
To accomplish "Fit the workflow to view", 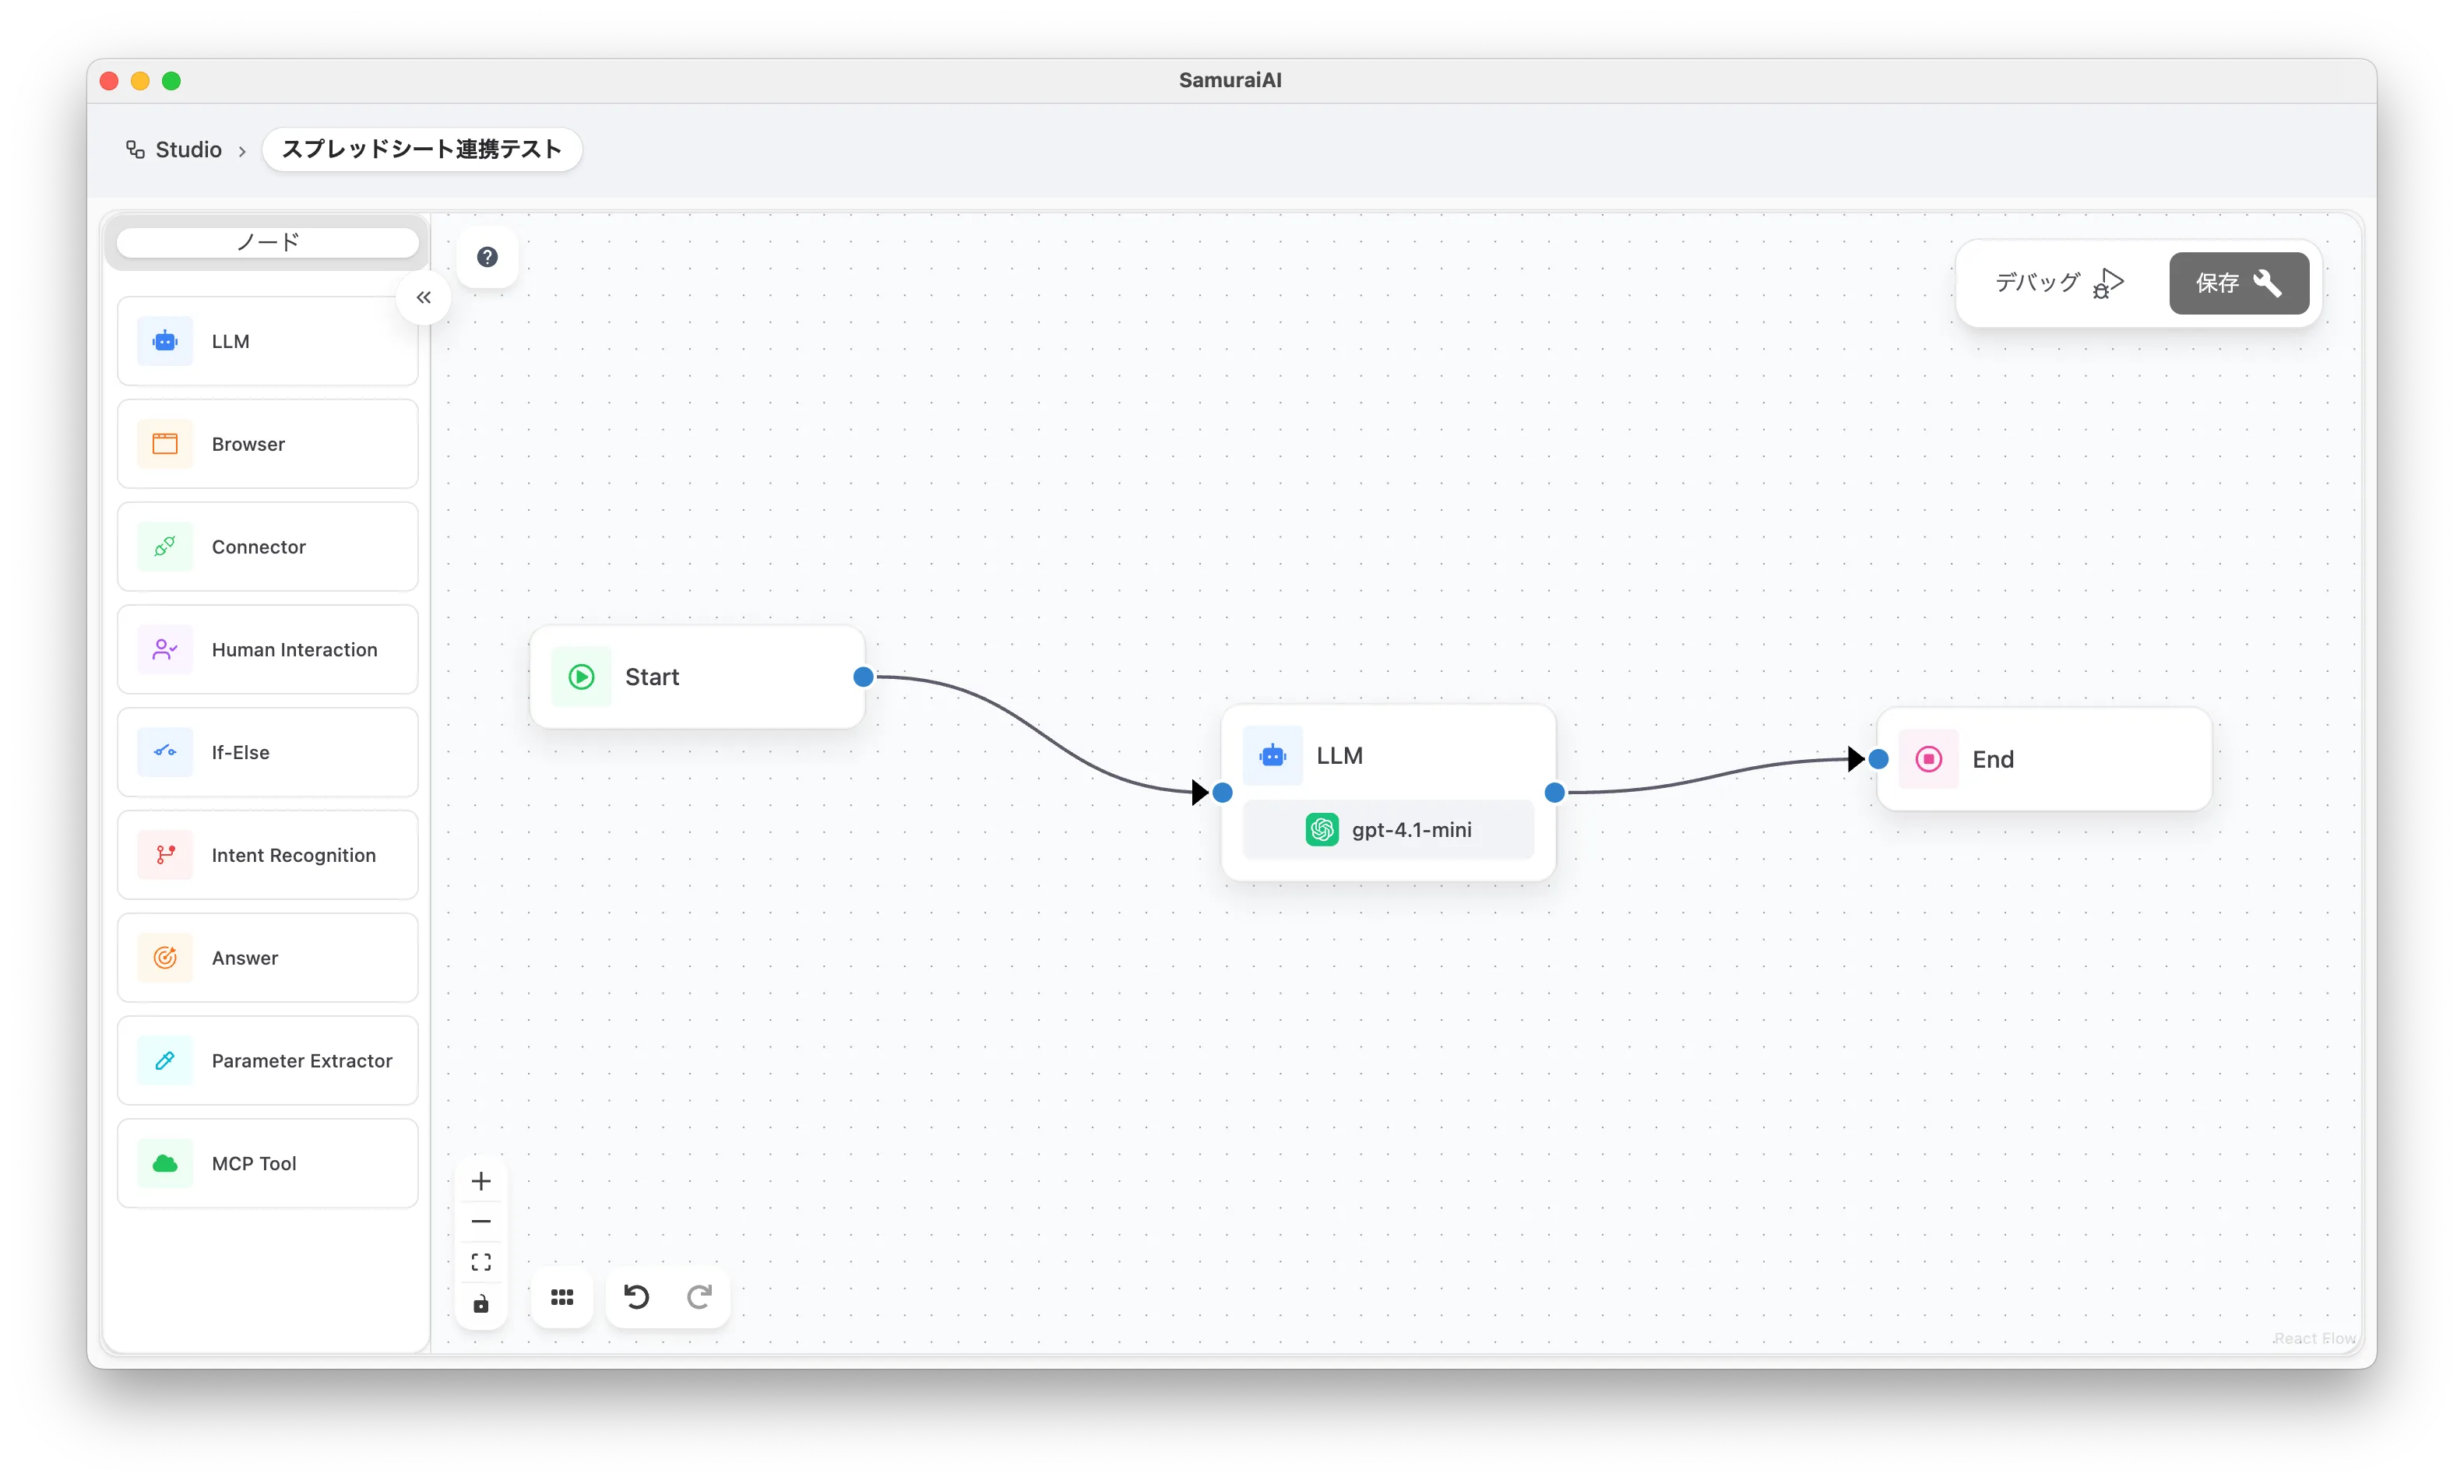I will click(481, 1262).
